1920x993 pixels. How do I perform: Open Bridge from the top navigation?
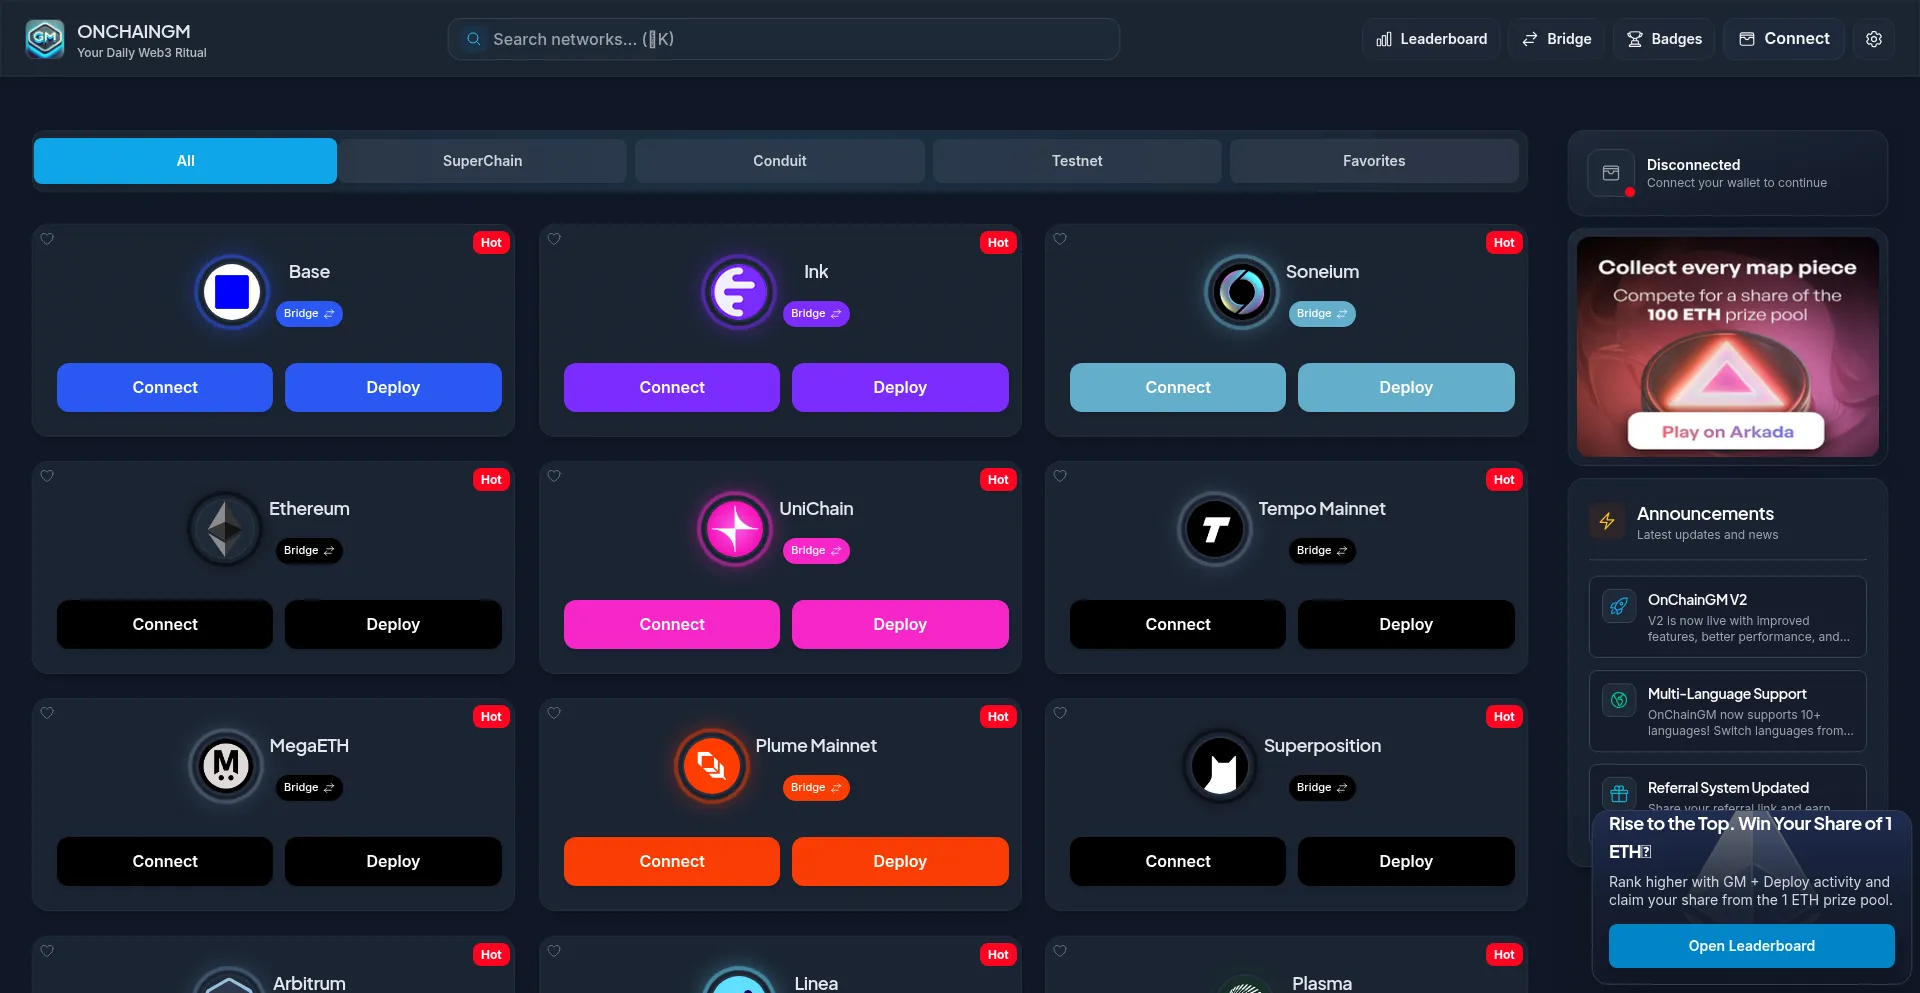tap(1556, 39)
